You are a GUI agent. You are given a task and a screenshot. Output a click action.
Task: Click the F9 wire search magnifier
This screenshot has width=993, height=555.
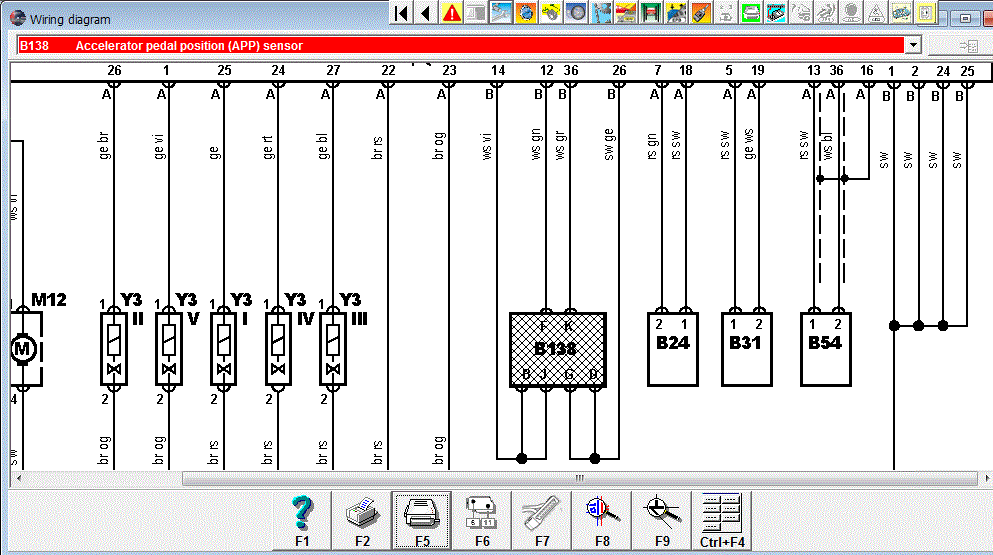[x=660, y=520]
